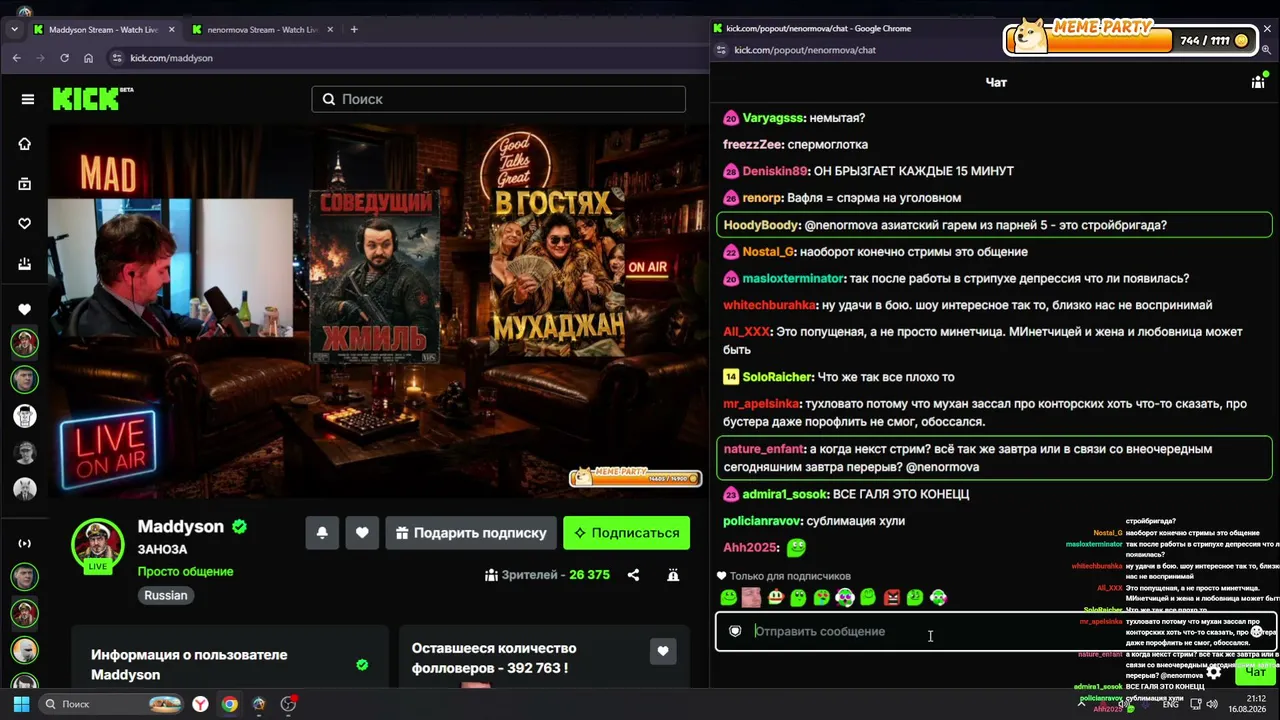Open the Browse icon in Kick sidebar
This screenshot has height=720, width=1280.
coord(25,184)
